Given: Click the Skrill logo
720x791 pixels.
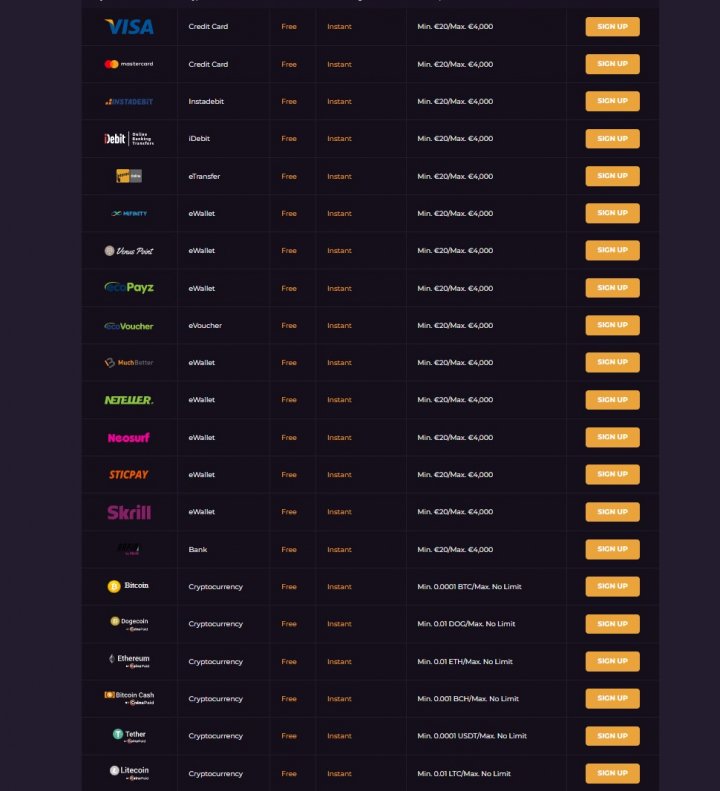Looking at the screenshot, I should [129, 513].
